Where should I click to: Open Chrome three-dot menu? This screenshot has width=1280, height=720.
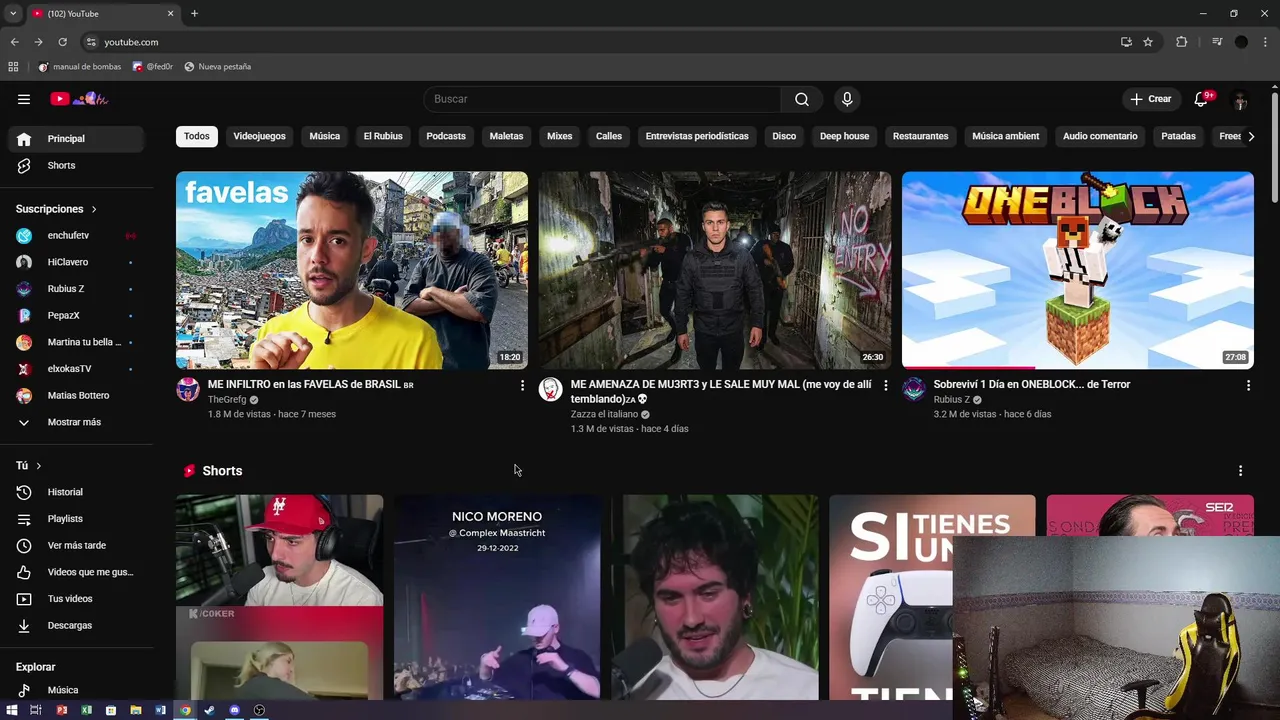(x=1266, y=42)
